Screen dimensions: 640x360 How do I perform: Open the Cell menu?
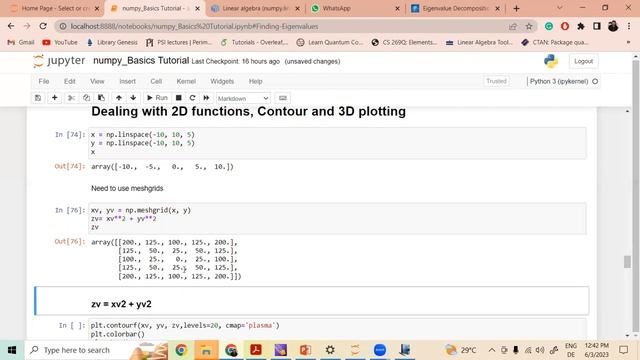pos(156,81)
